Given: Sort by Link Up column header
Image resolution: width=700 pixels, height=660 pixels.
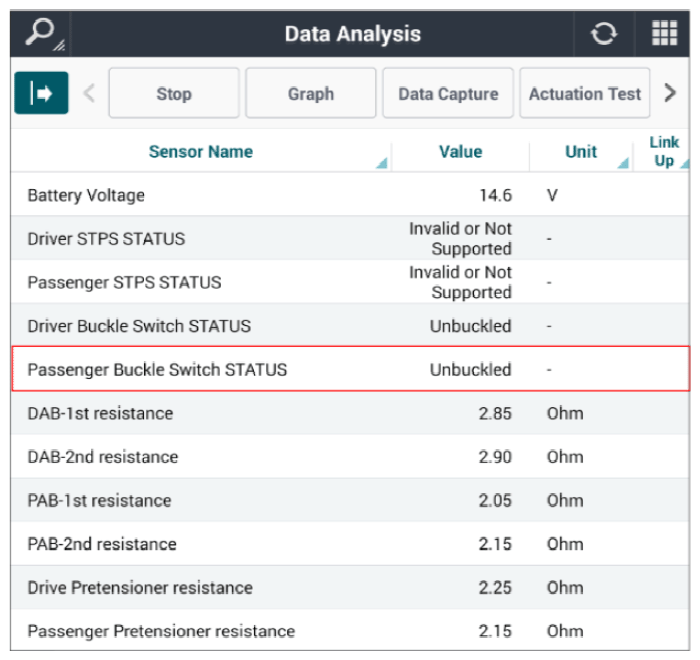Looking at the screenshot, I should (663, 152).
